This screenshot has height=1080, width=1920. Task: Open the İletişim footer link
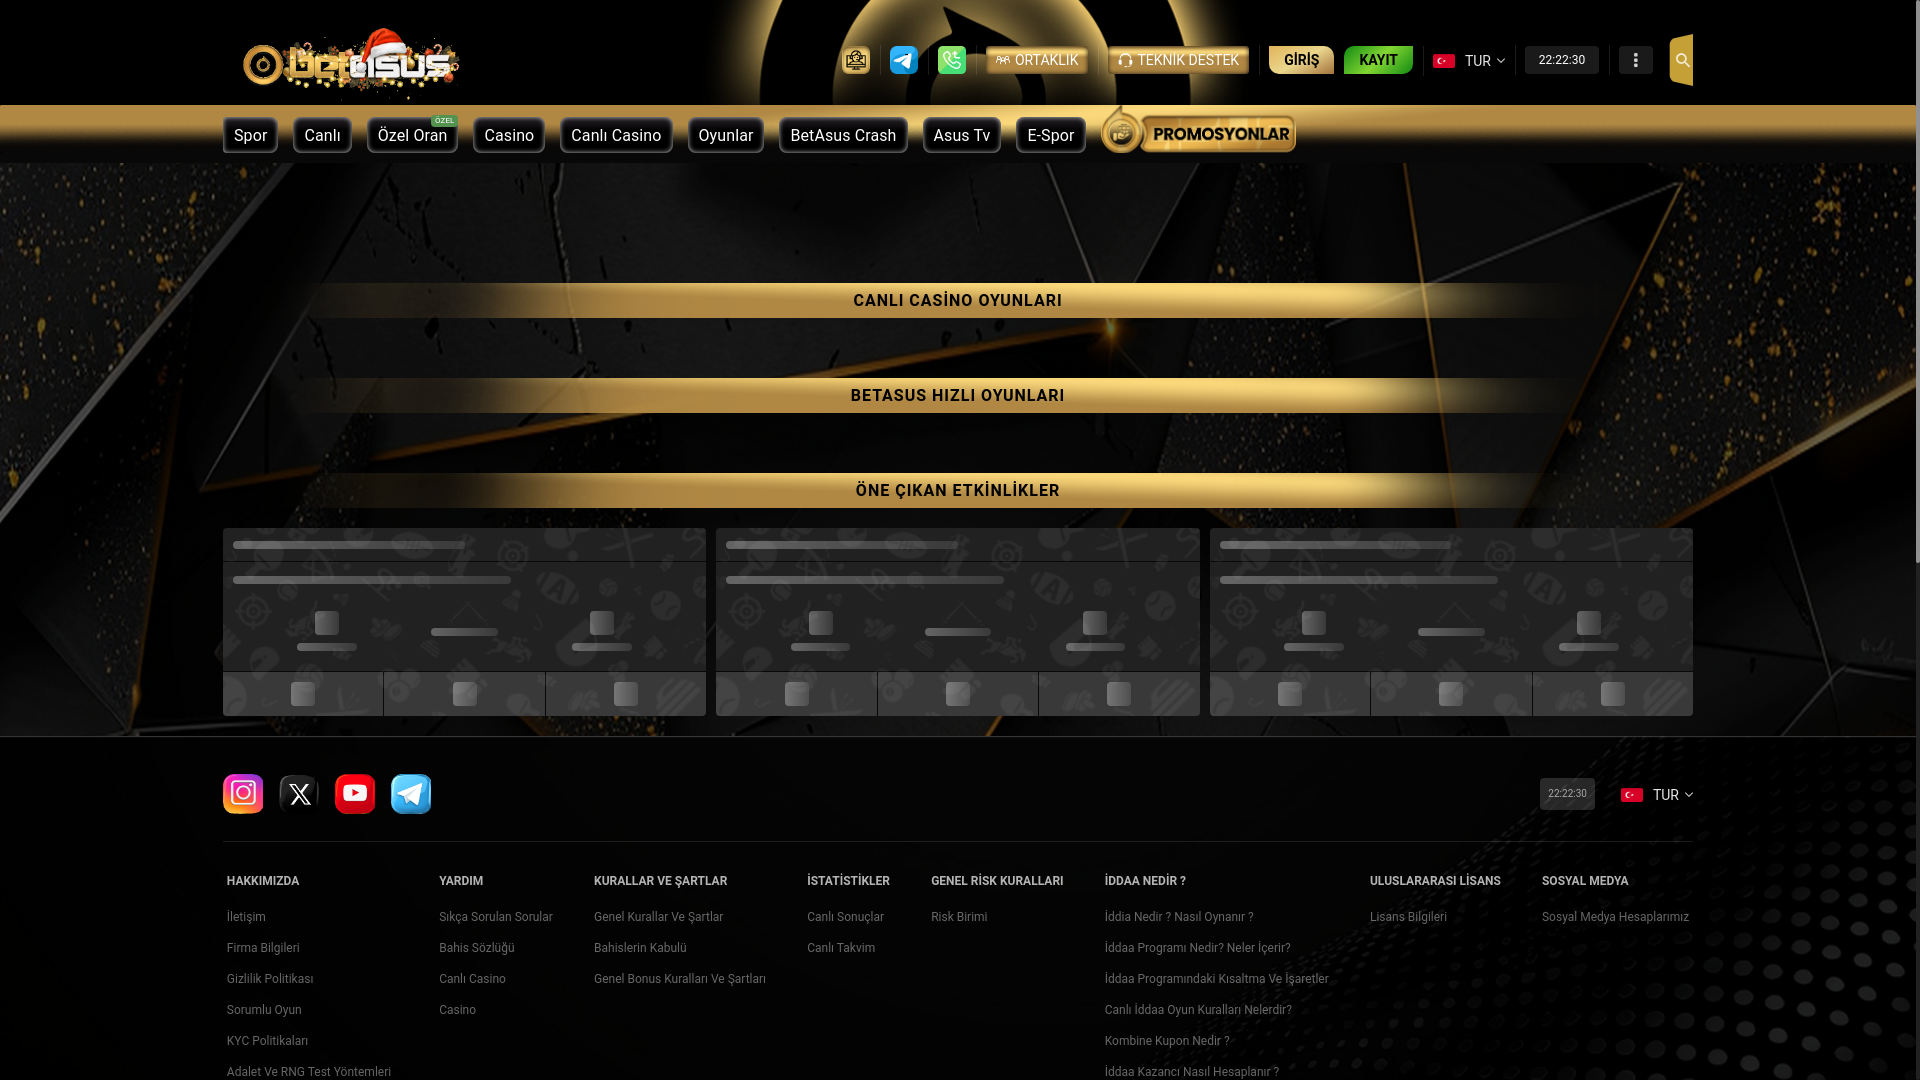246,917
